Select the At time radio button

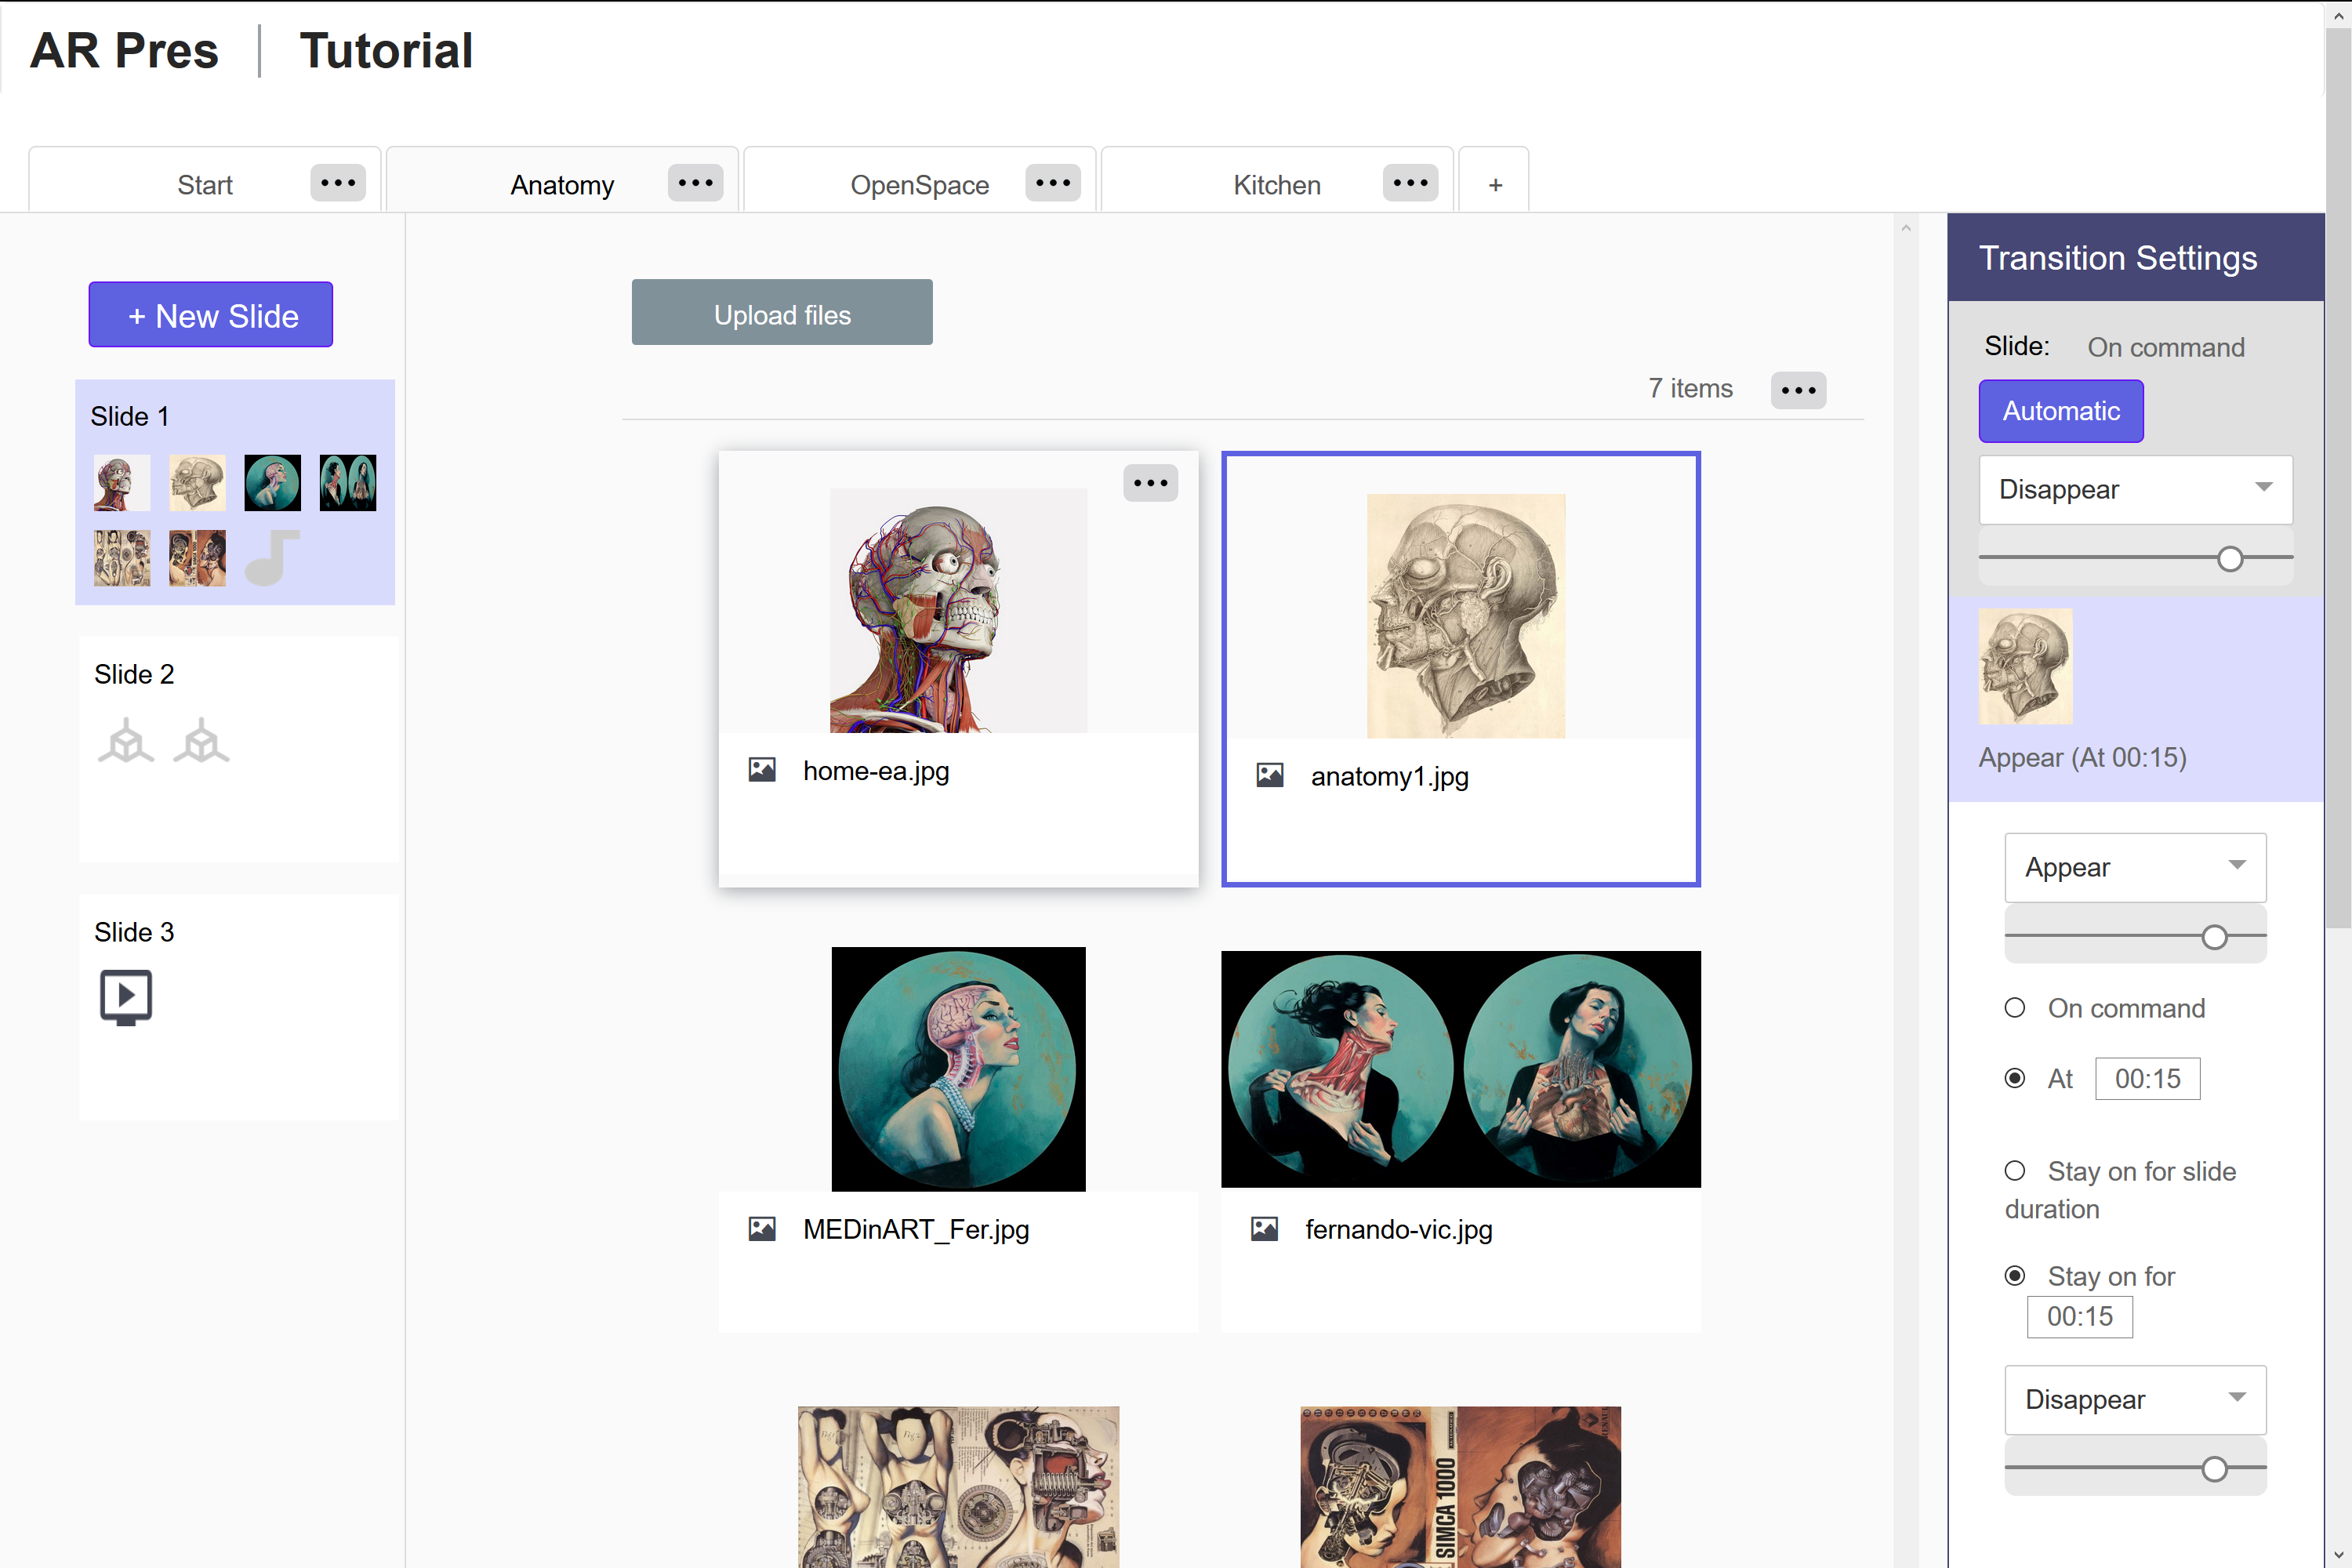point(2016,1076)
